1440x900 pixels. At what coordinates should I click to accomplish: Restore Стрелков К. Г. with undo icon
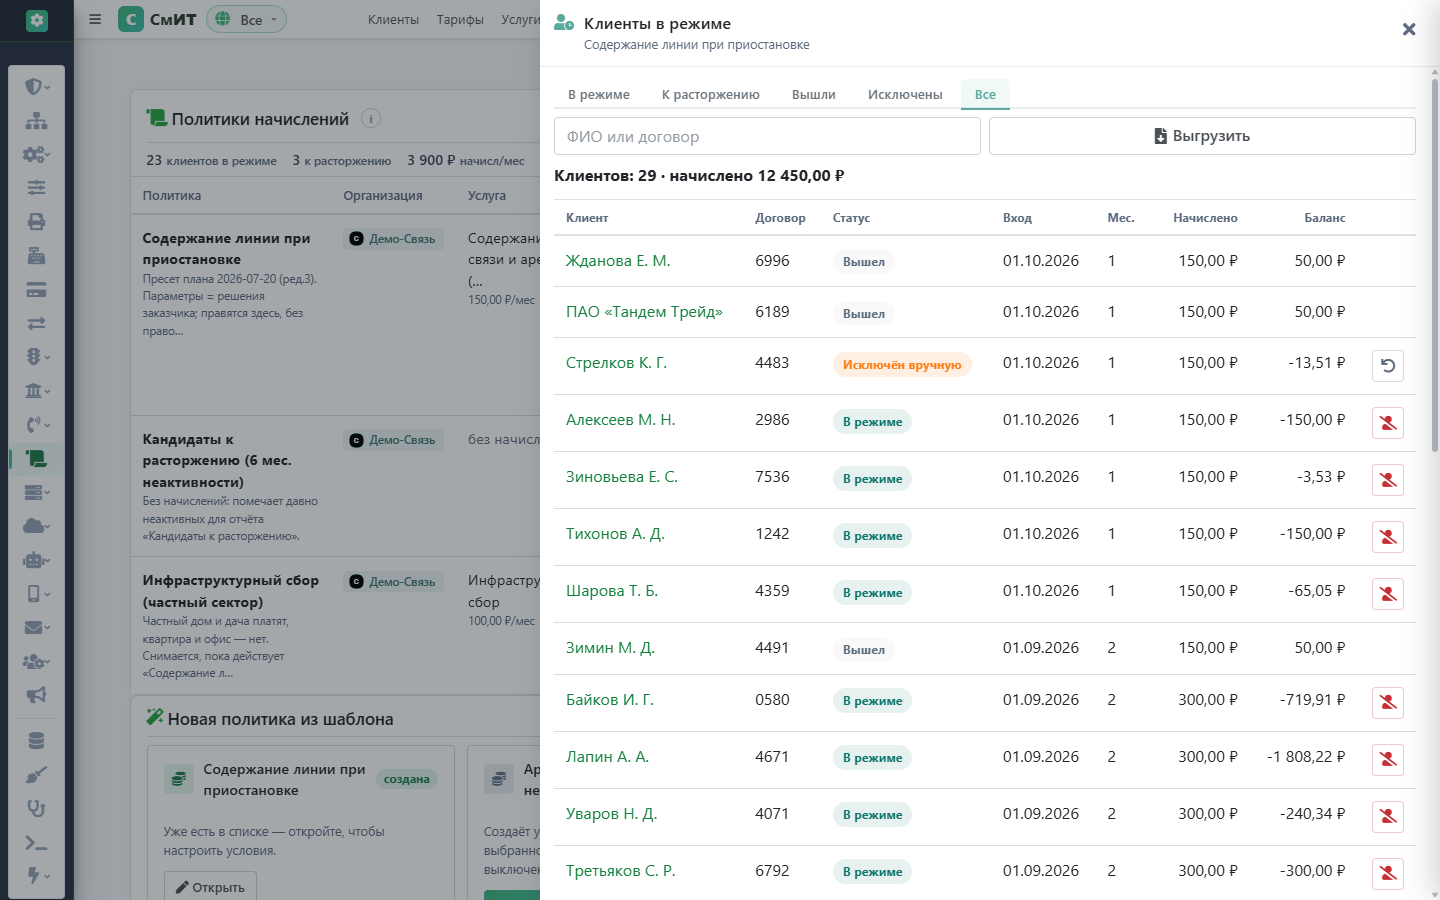tap(1388, 366)
